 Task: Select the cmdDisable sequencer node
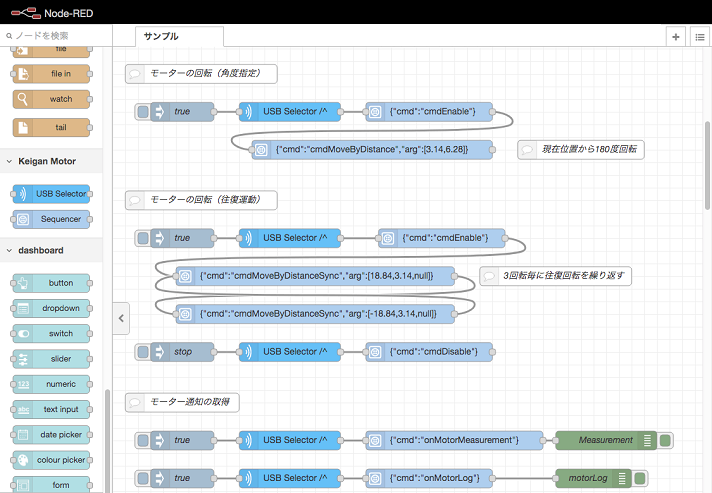tap(429, 352)
